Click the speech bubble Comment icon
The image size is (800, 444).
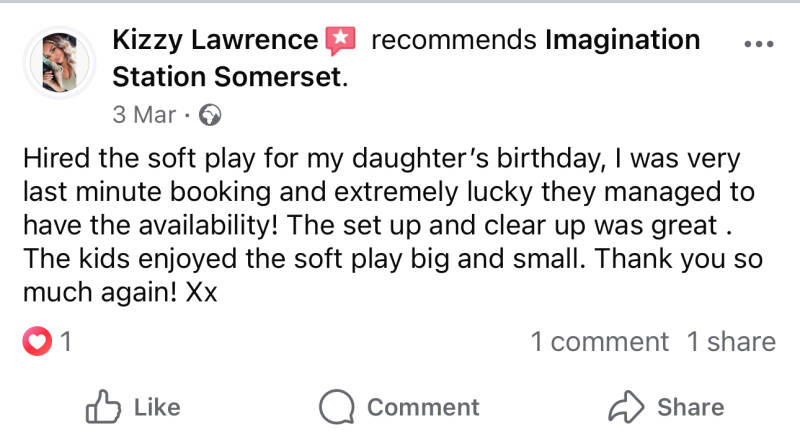coord(338,407)
